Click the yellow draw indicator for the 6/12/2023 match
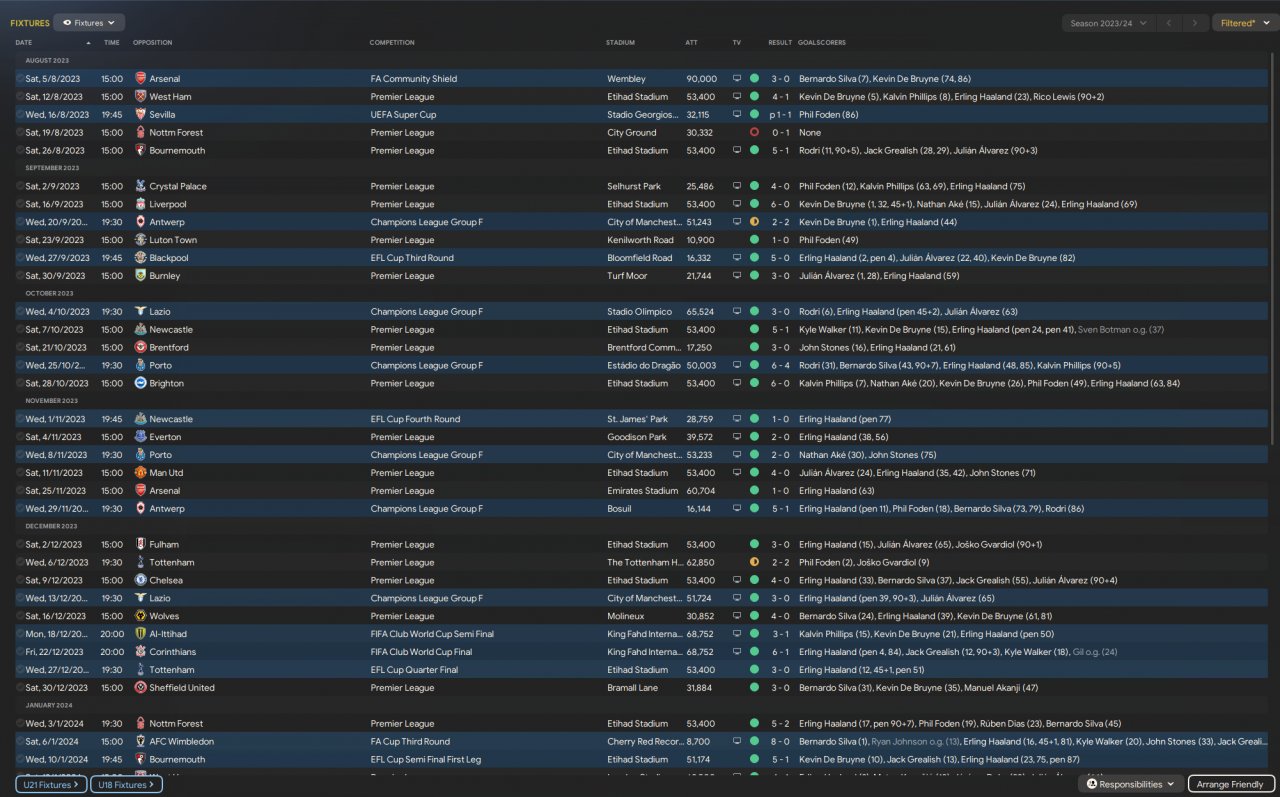The height and width of the screenshot is (797, 1280). coord(754,563)
